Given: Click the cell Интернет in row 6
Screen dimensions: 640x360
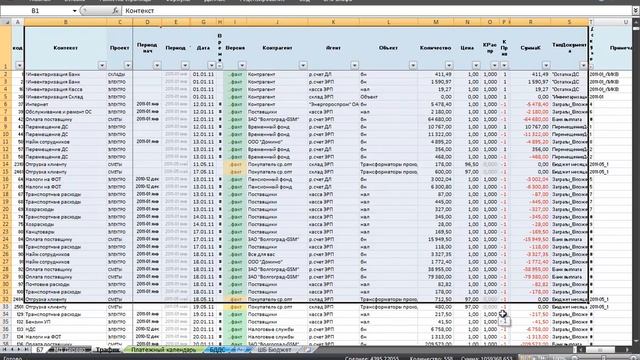Looking at the screenshot, I should click(66, 104).
